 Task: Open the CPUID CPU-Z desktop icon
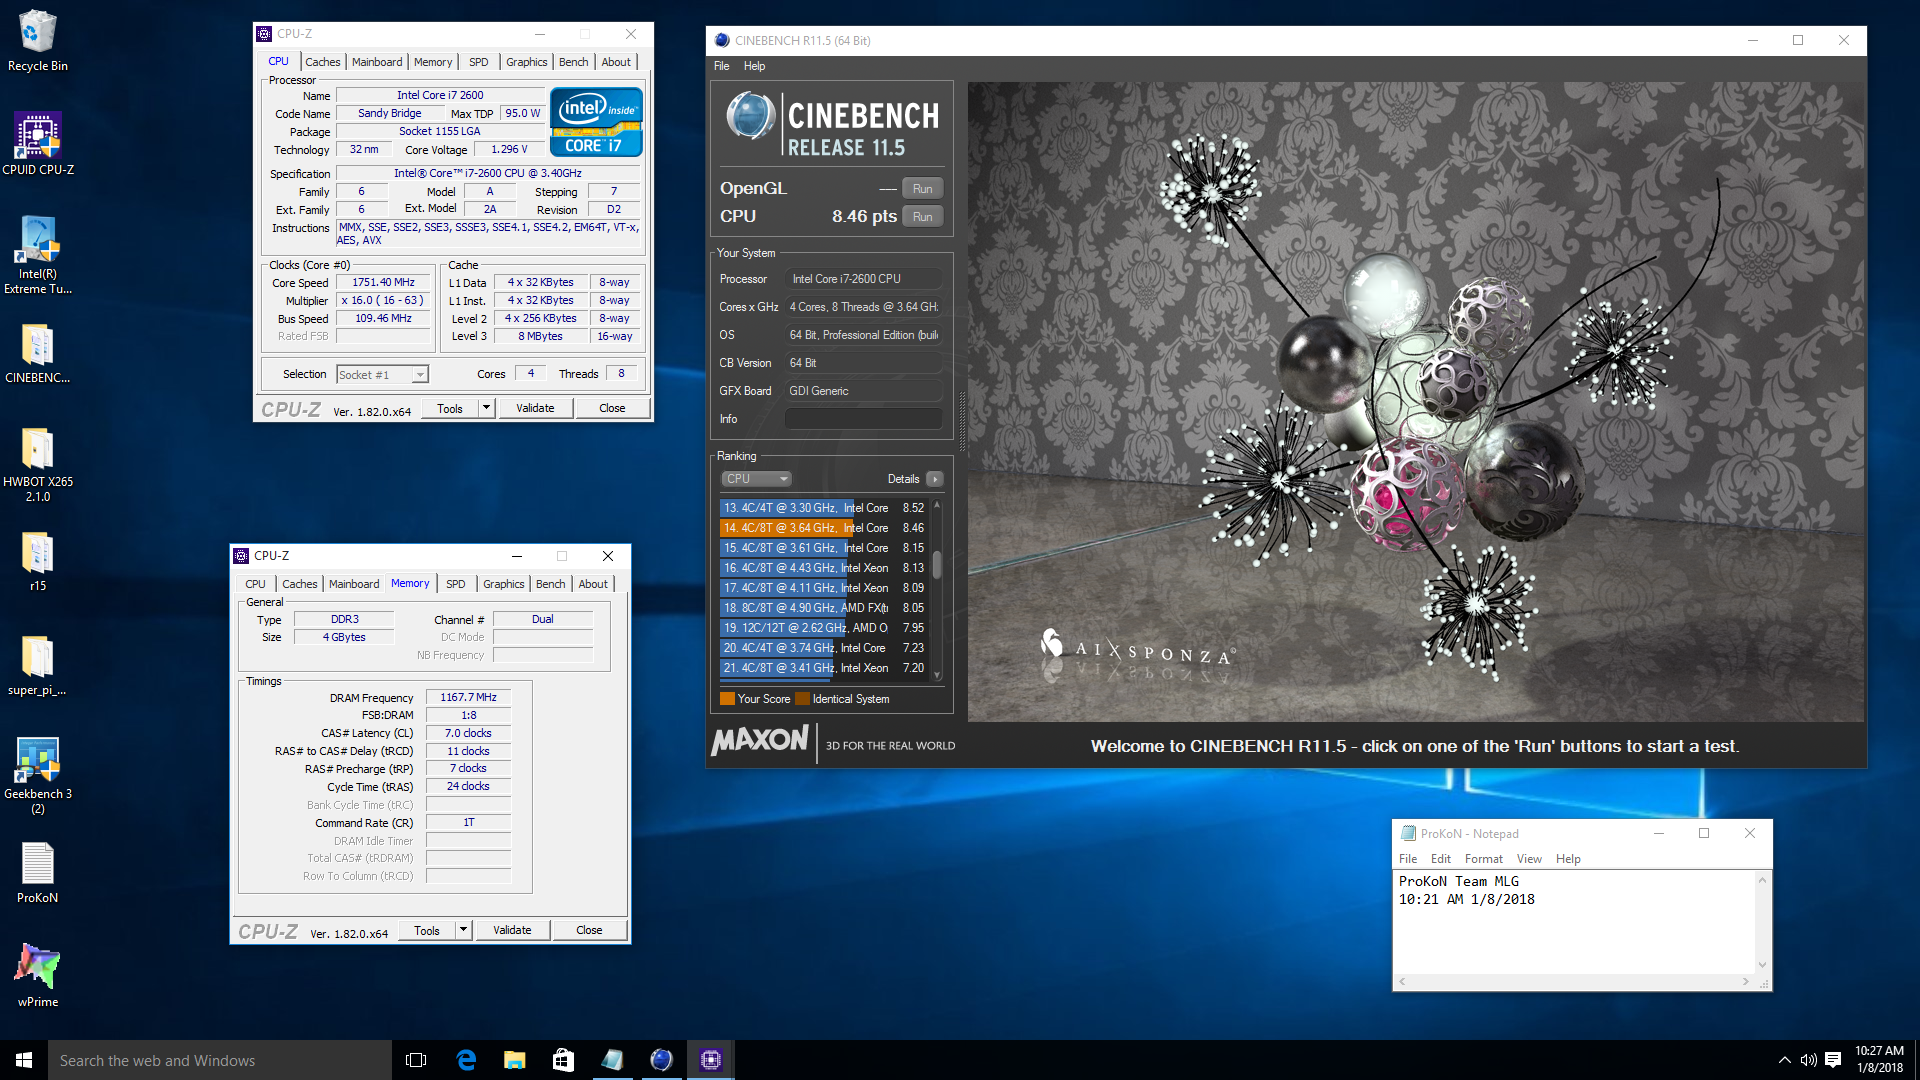tap(38, 145)
